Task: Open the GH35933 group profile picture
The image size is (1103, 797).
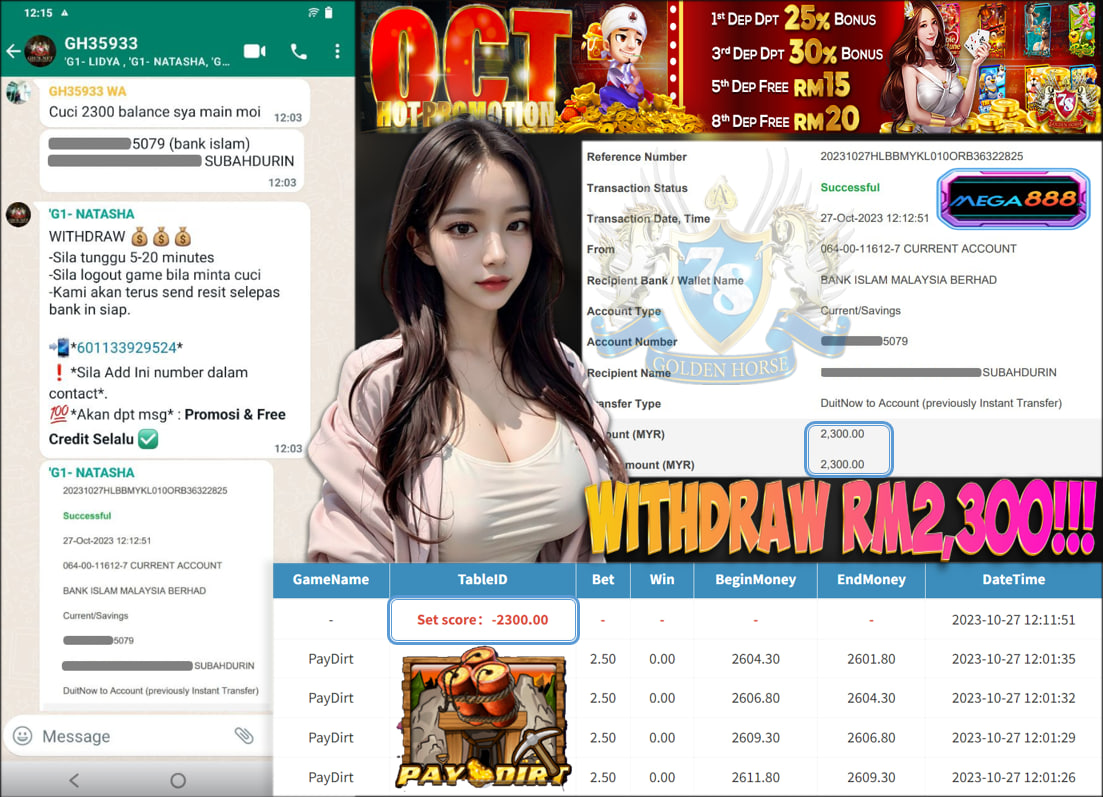Action: (40, 51)
